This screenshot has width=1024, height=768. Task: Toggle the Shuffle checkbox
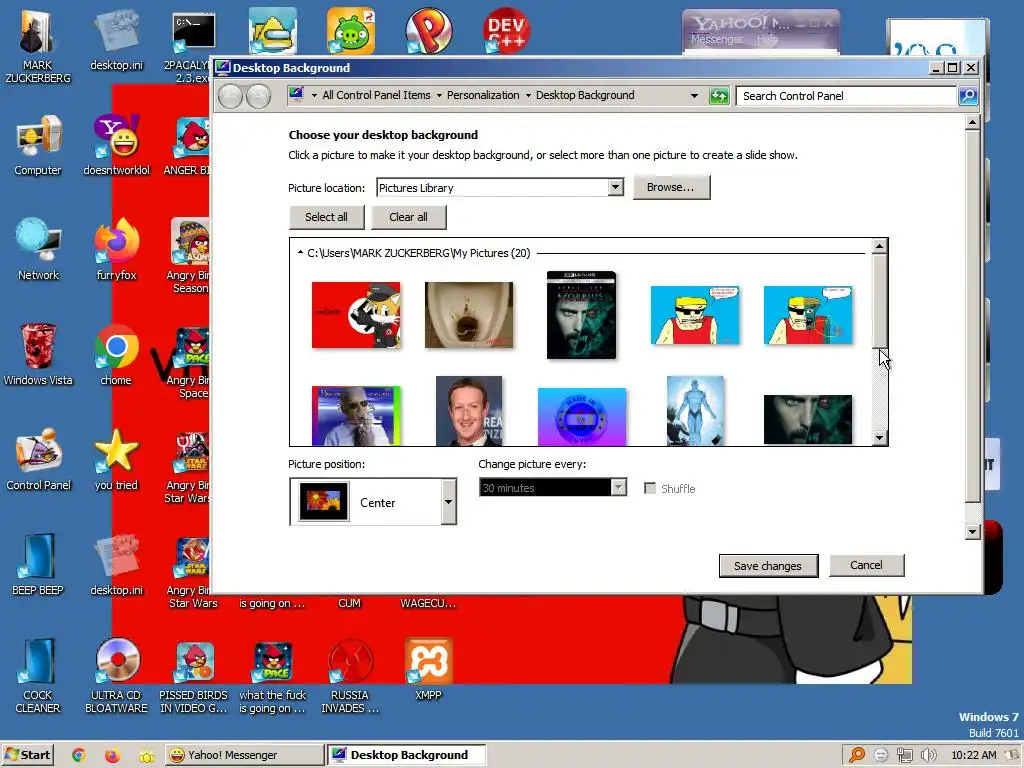650,488
